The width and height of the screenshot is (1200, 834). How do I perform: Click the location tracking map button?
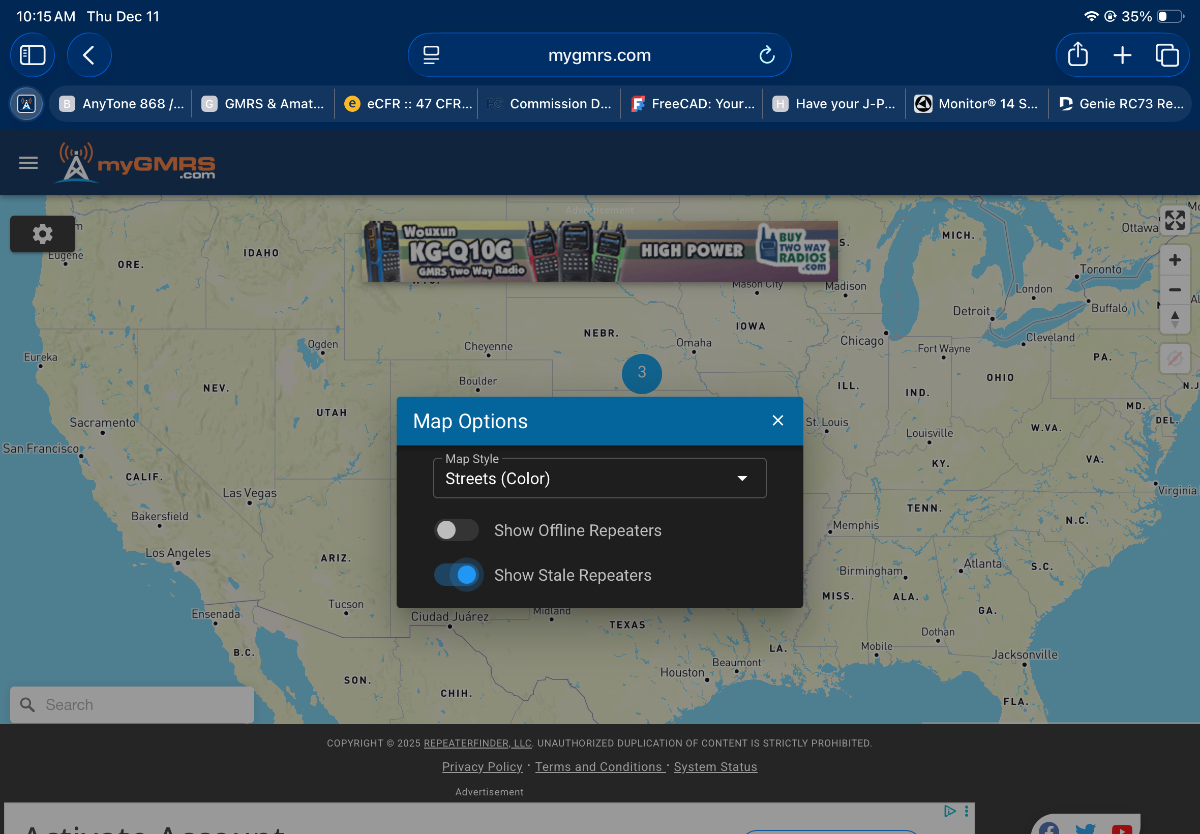click(1175, 358)
